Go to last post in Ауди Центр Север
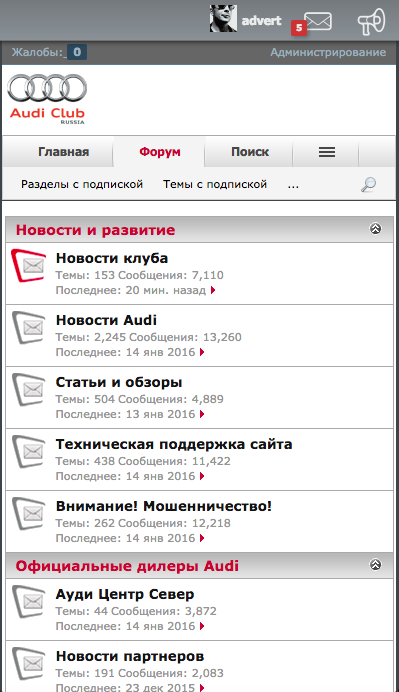This screenshot has width=399, height=692. click(202, 626)
